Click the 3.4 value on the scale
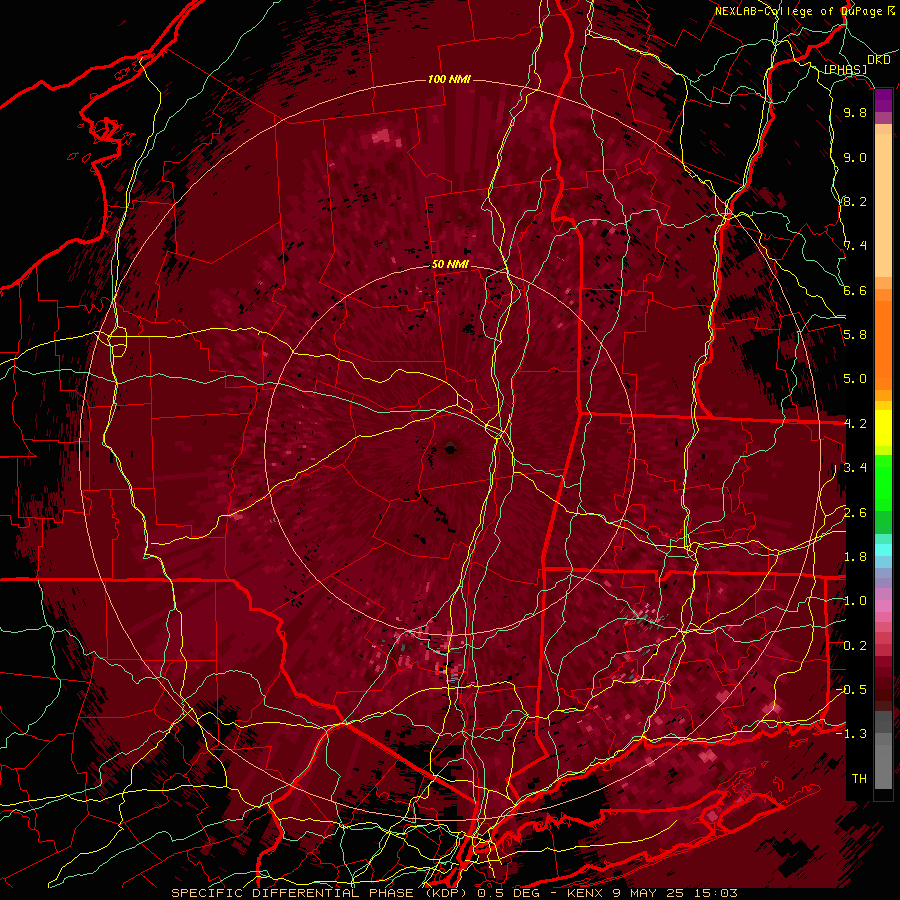Viewport: 900px width, 900px height. (x=855, y=468)
